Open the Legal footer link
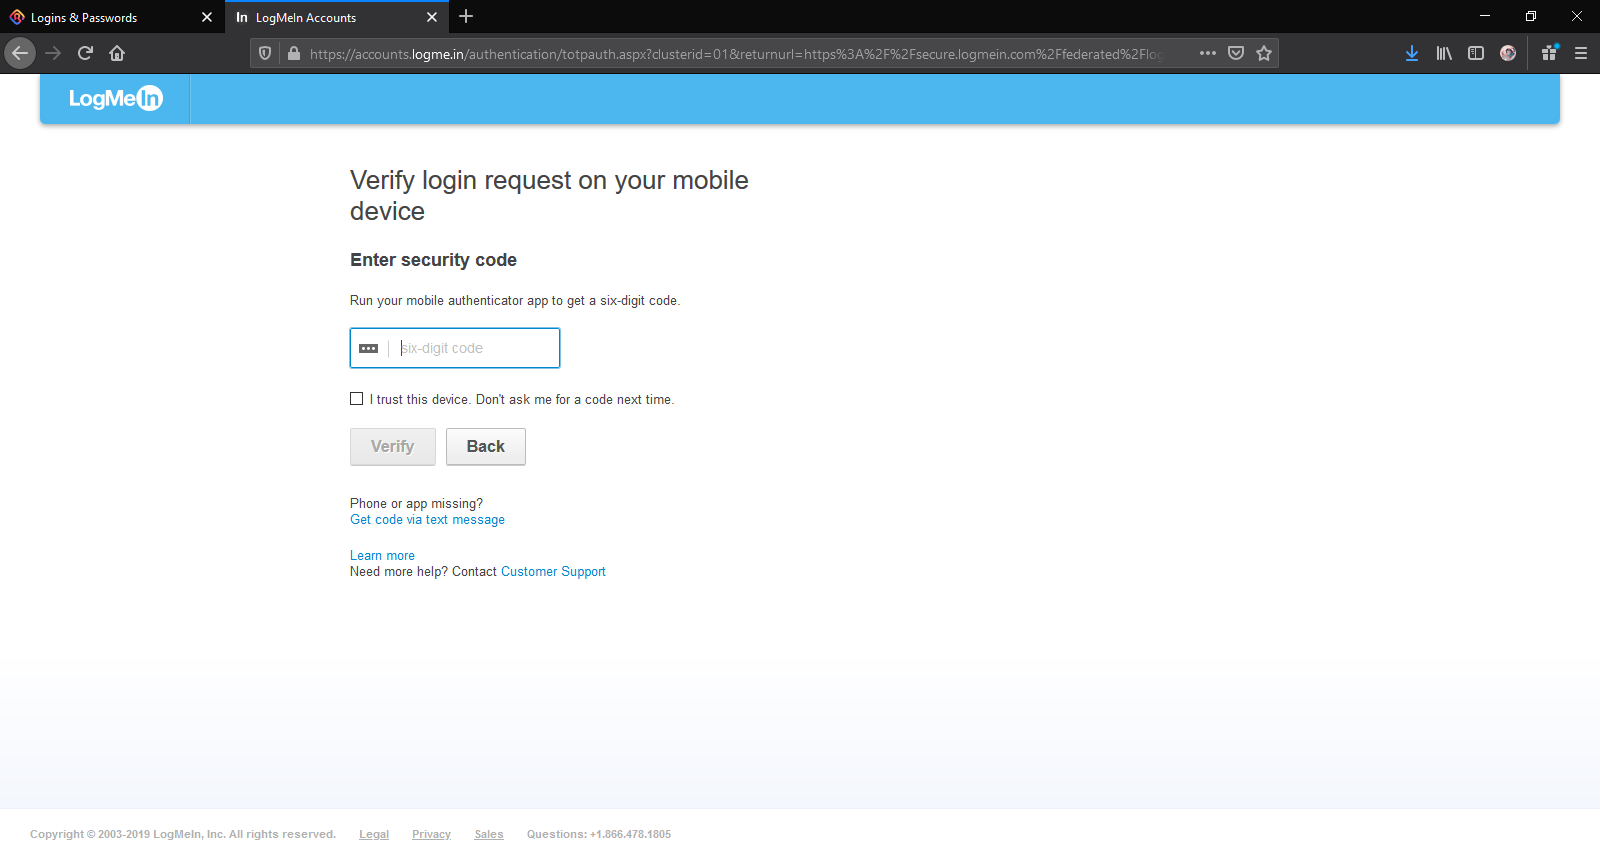 pos(374,834)
